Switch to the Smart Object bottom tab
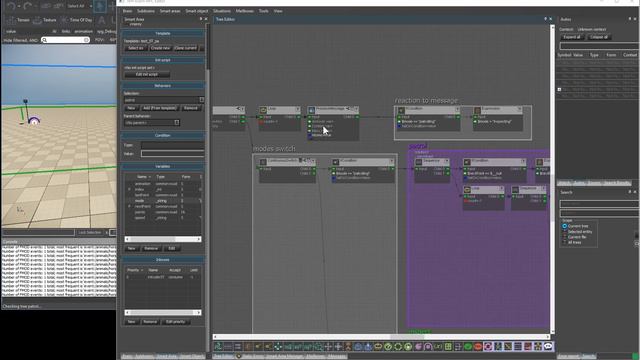 191,356
